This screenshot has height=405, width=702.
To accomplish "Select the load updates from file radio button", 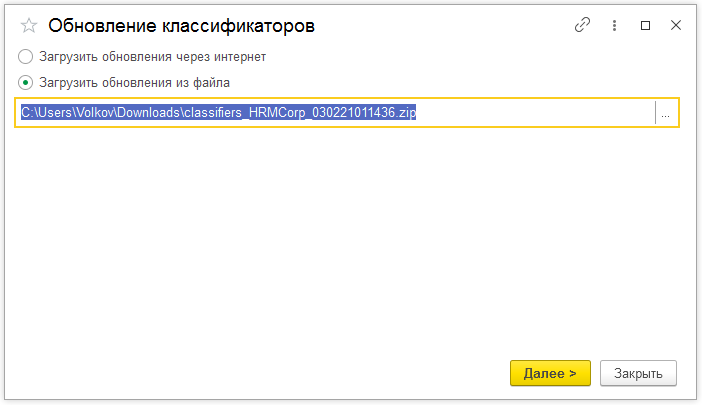I will click(26, 83).
